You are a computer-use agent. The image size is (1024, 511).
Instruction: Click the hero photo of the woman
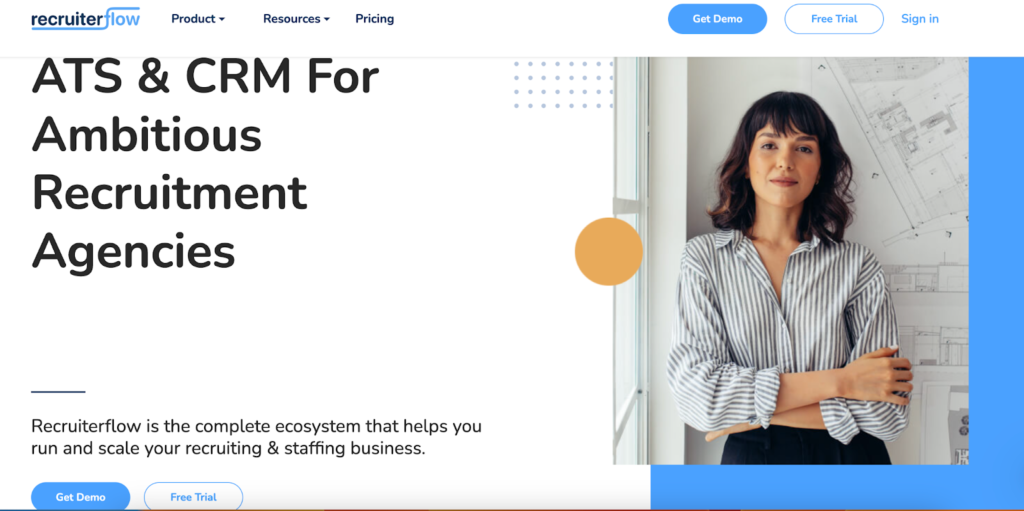pos(790,261)
